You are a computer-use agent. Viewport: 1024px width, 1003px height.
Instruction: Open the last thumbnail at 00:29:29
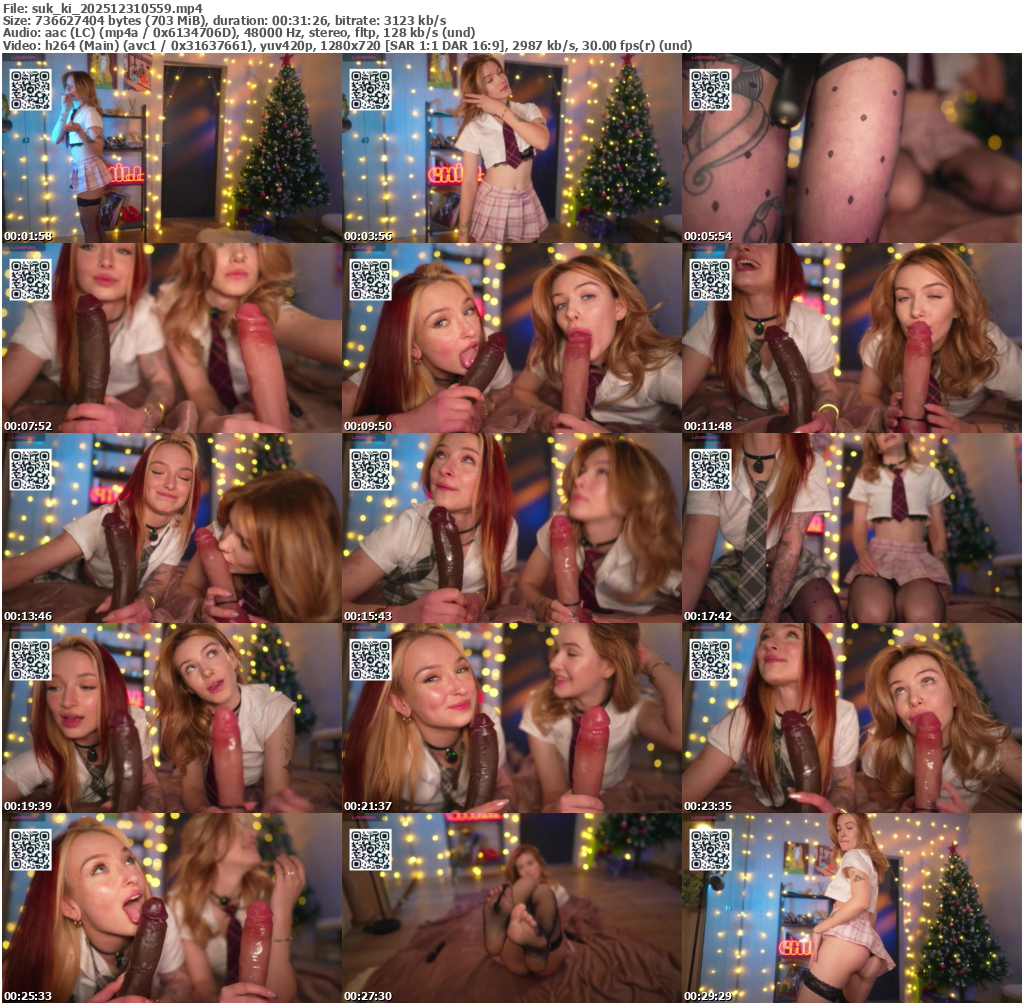(x=851, y=908)
